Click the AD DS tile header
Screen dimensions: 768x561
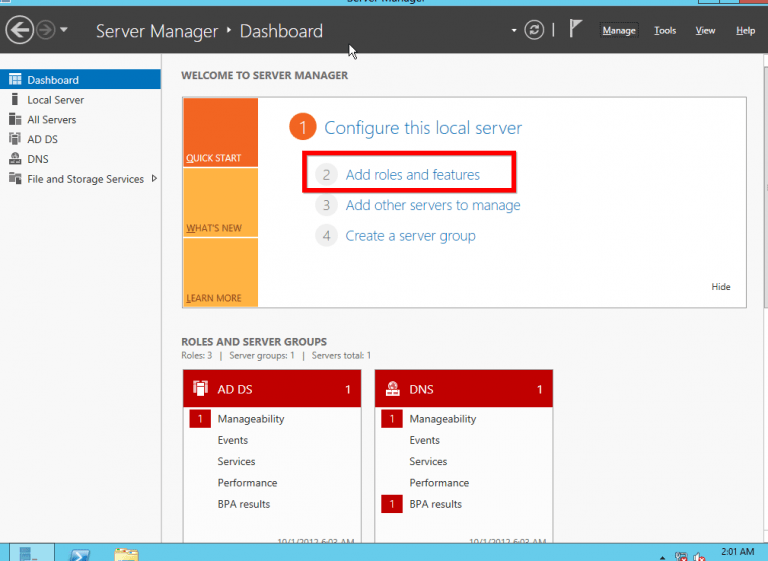pyautogui.click(x=272, y=389)
